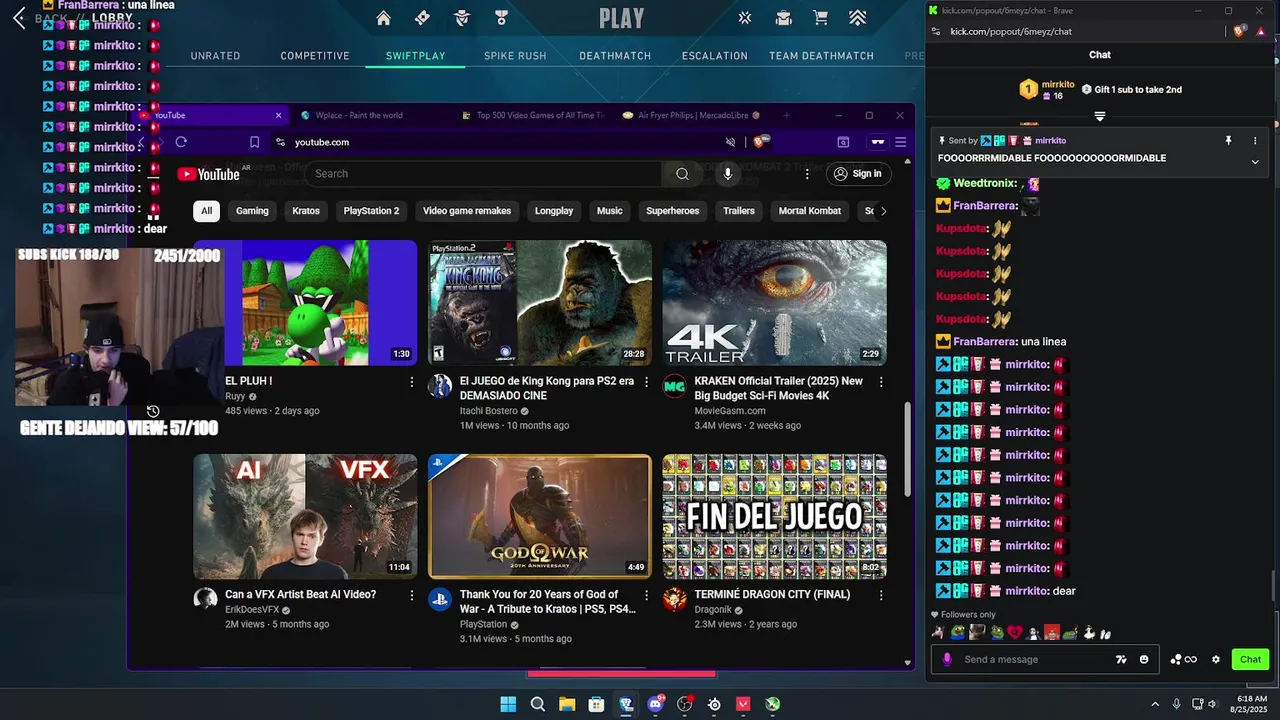Viewport: 1280px width, 720px height.
Task: Open chat settings gear icon
Action: [1216, 660]
